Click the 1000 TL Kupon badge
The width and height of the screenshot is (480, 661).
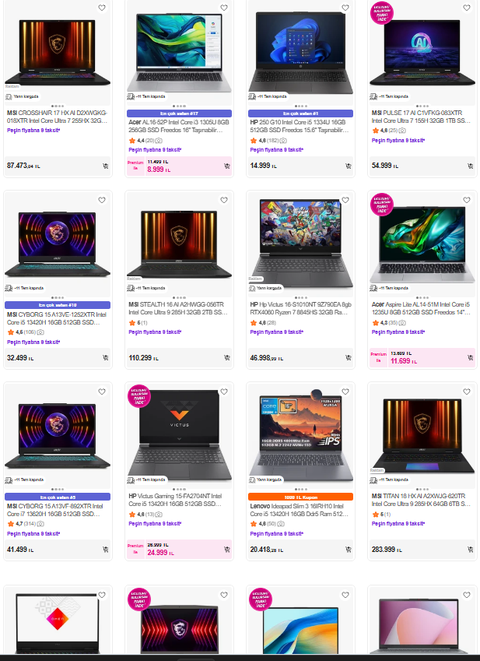click(300, 497)
